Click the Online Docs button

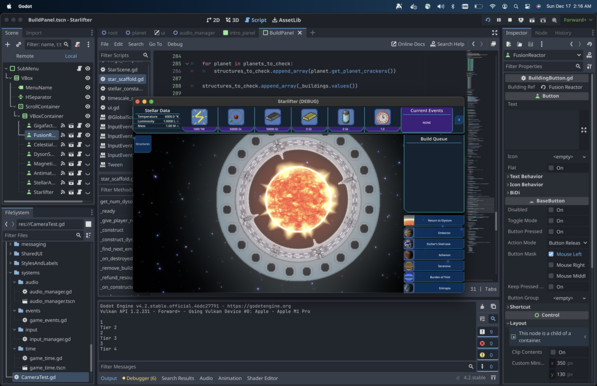[408, 44]
